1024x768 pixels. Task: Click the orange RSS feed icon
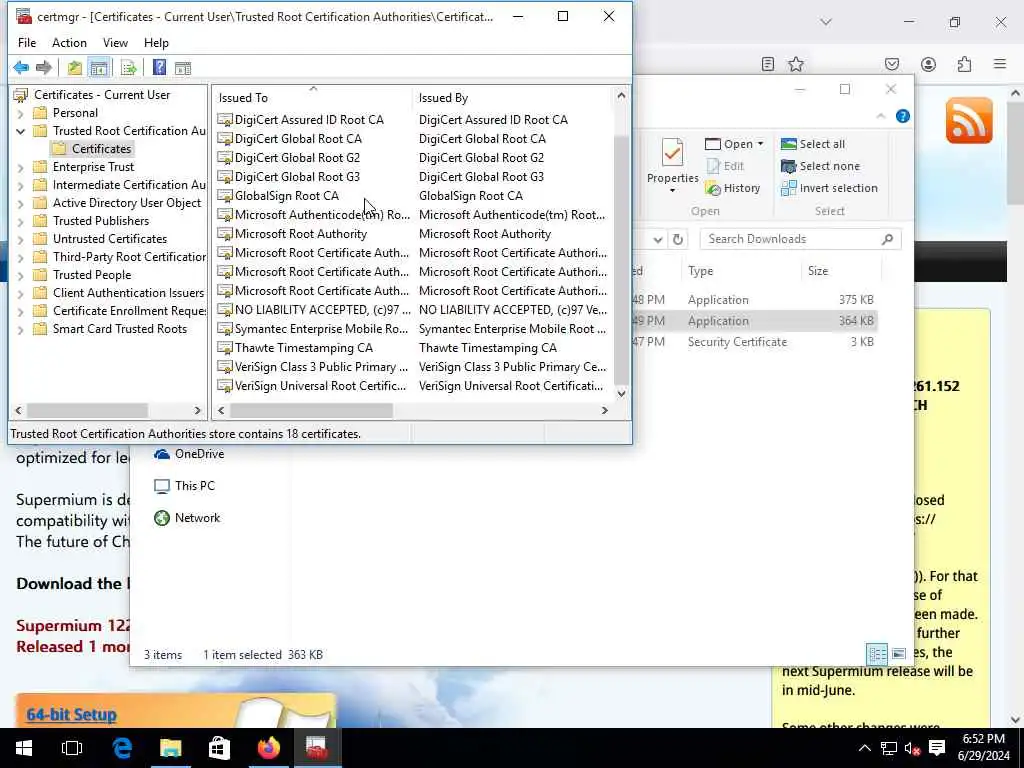pyautogui.click(x=968, y=120)
